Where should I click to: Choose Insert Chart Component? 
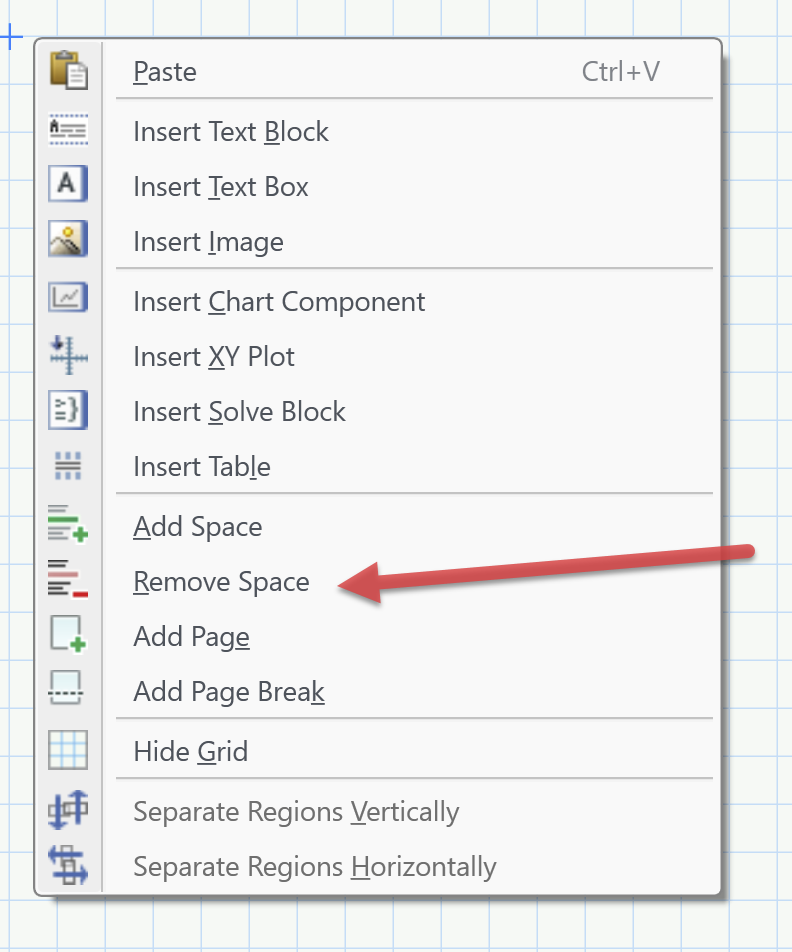pos(279,302)
